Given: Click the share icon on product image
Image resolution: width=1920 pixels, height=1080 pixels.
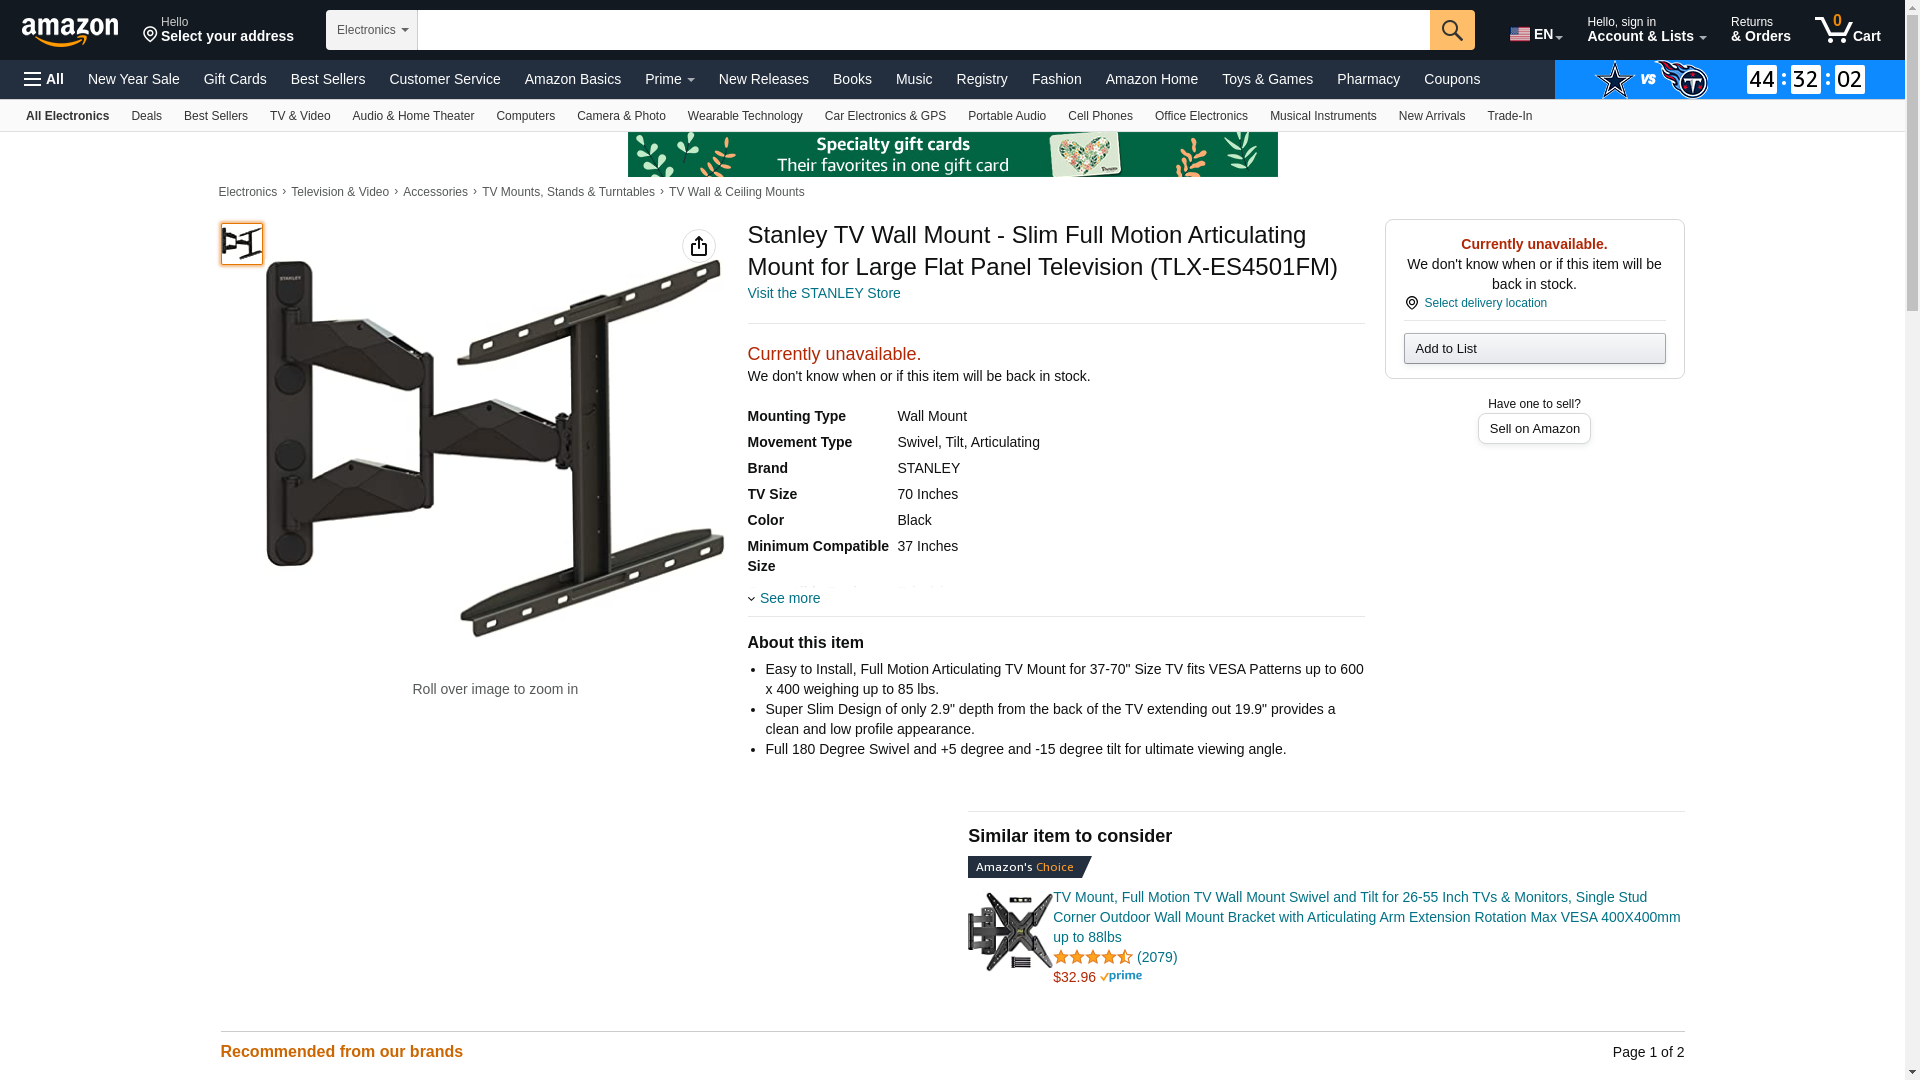Looking at the screenshot, I should pos(699,246).
